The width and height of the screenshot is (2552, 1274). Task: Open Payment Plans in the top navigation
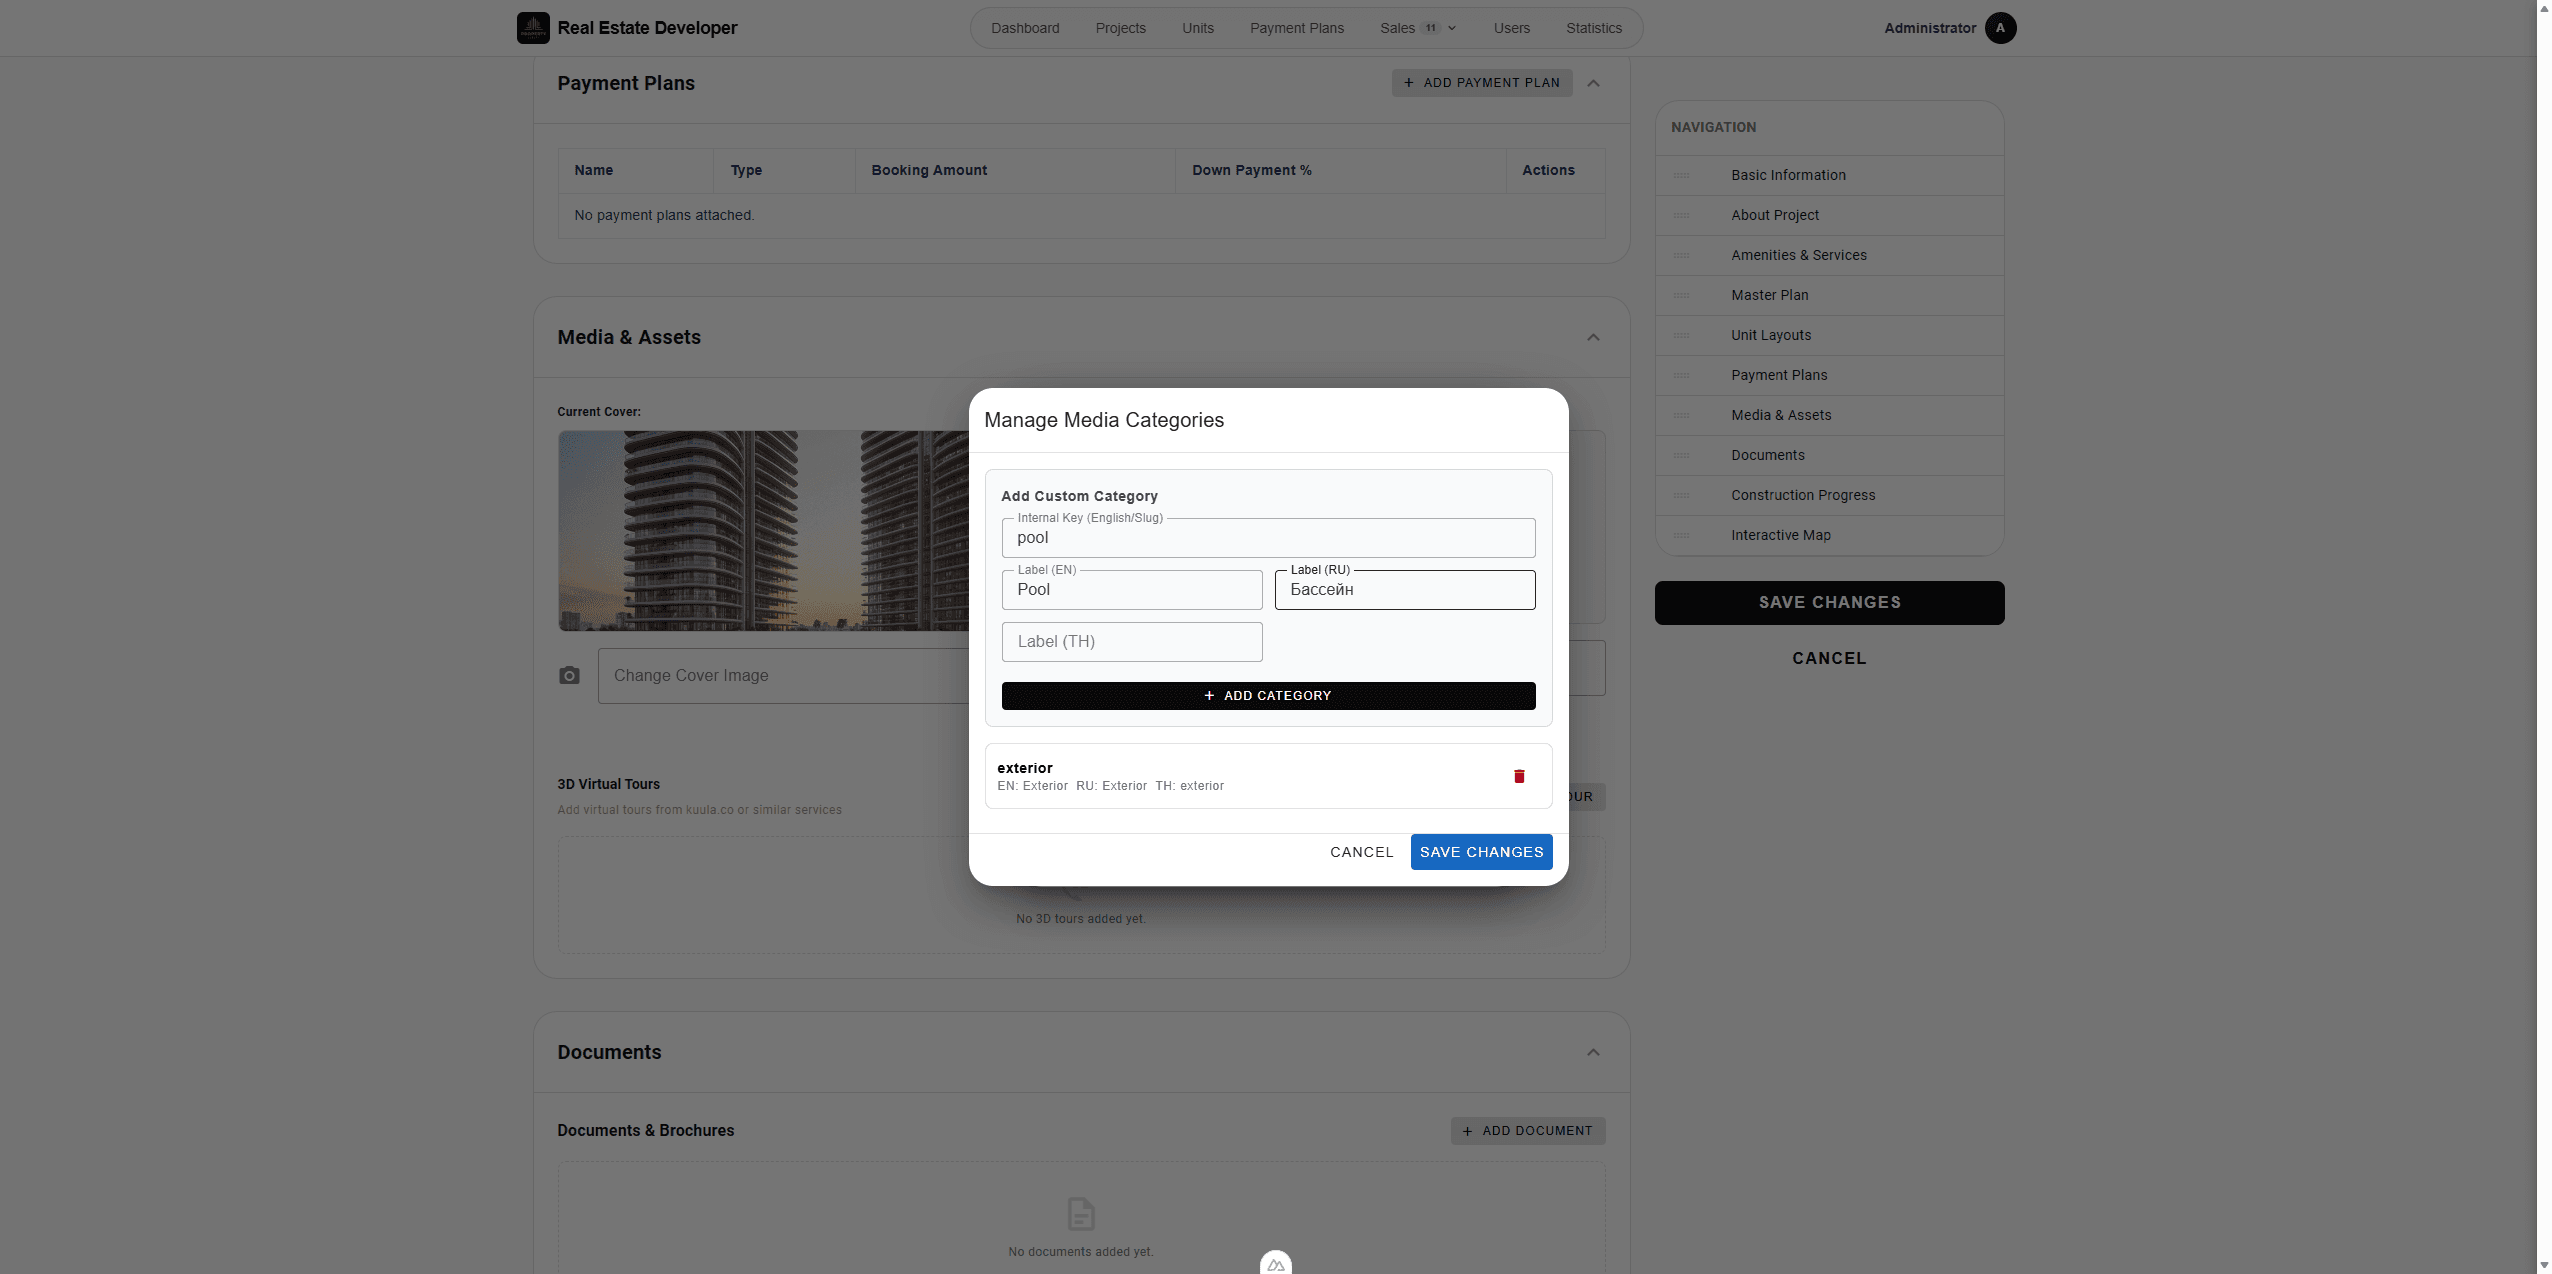[1296, 28]
